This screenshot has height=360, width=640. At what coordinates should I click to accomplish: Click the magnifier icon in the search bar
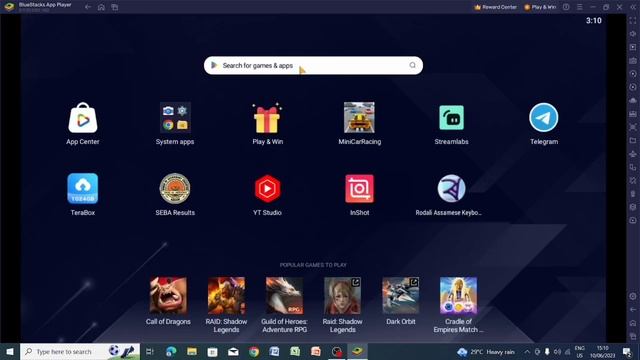click(413, 65)
